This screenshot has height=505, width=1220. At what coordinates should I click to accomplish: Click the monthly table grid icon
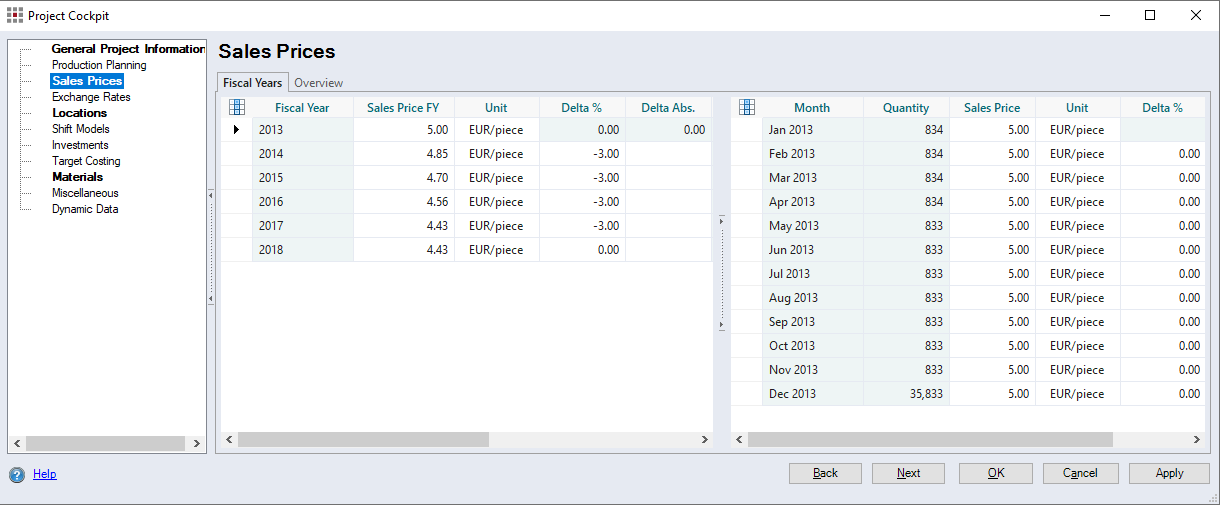click(x=746, y=107)
